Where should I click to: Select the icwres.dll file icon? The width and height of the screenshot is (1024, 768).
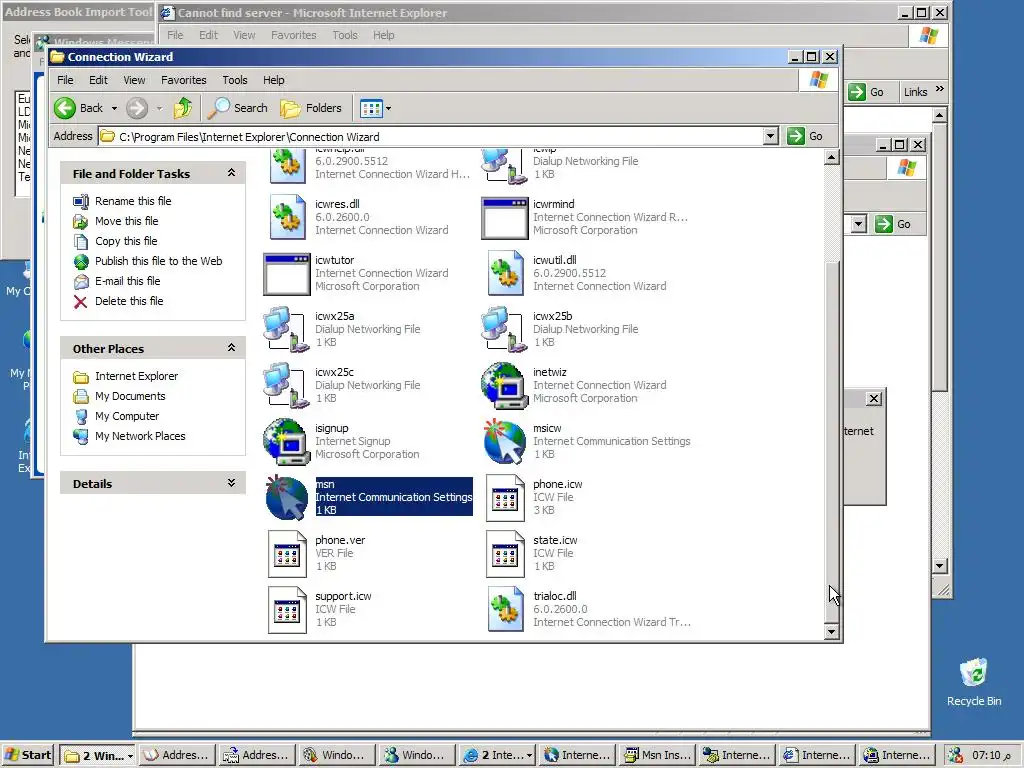pyautogui.click(x=287, y=217)
